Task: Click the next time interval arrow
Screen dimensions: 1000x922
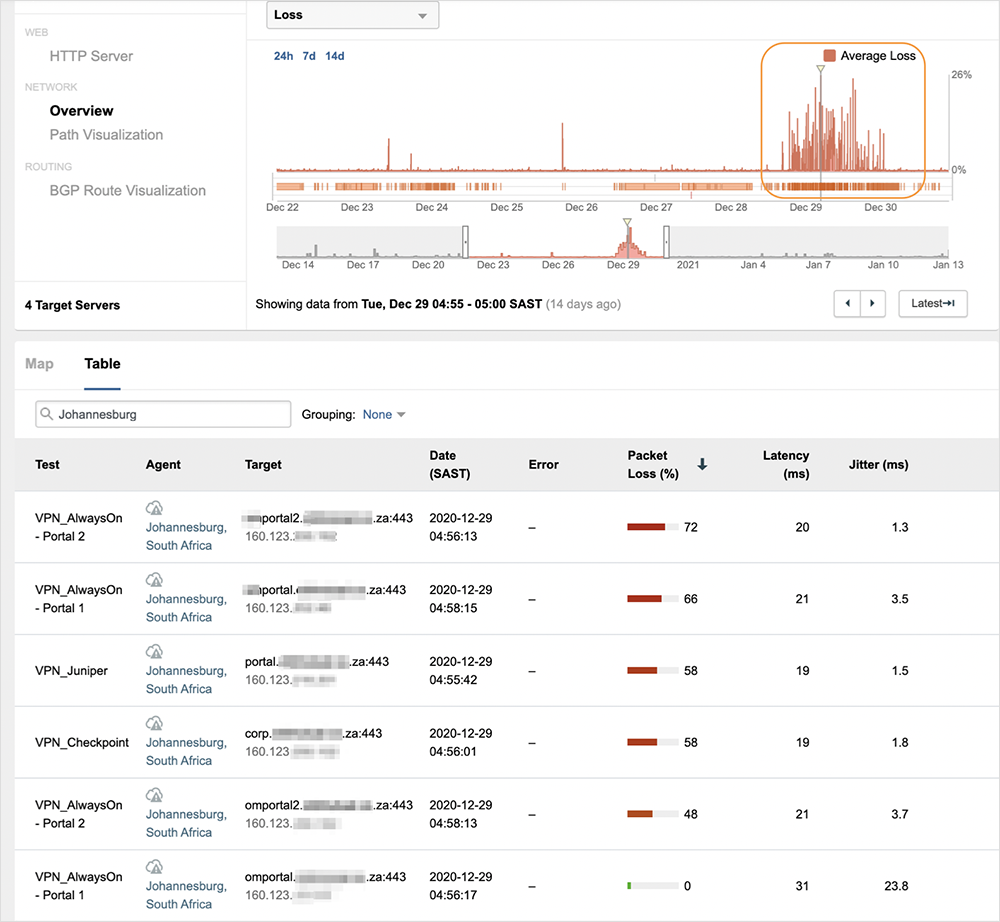Action: tap(873, 303)
